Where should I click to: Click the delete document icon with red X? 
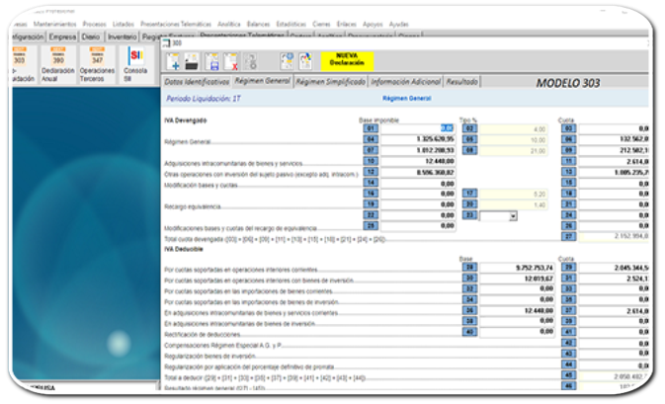(231, 61)
